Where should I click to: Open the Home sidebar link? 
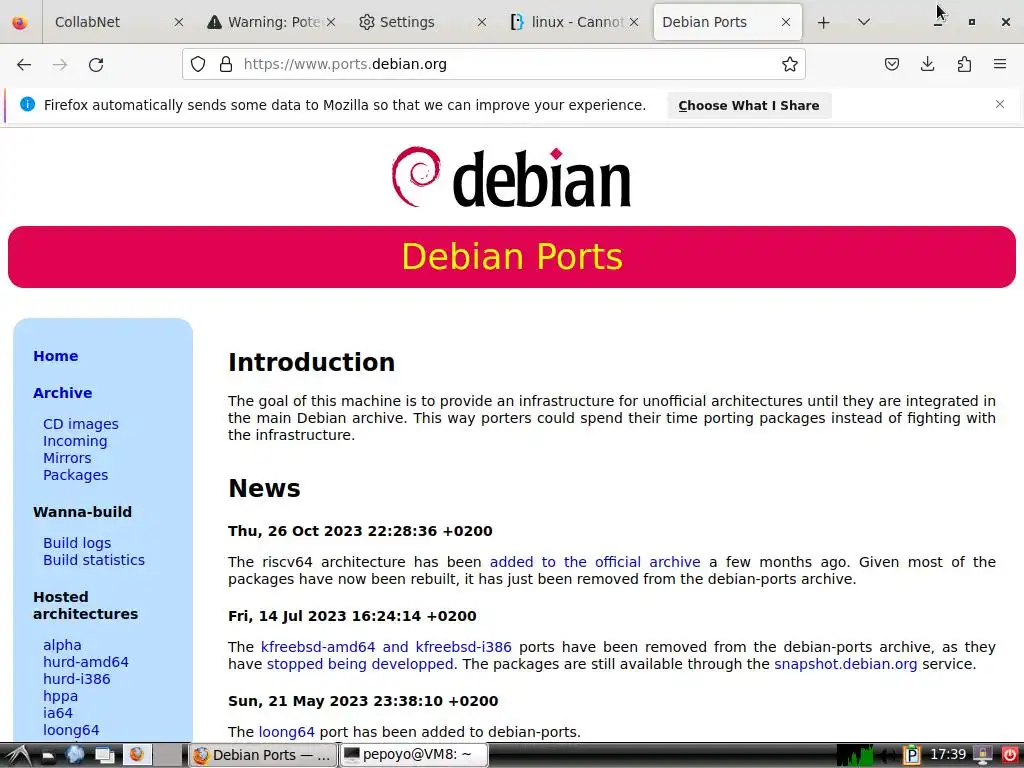(x=56, y=356)
